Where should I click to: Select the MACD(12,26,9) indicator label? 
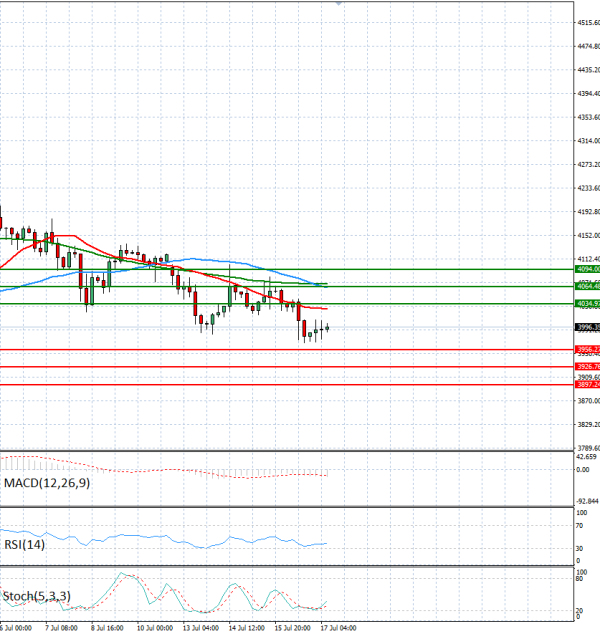(47, 483)
